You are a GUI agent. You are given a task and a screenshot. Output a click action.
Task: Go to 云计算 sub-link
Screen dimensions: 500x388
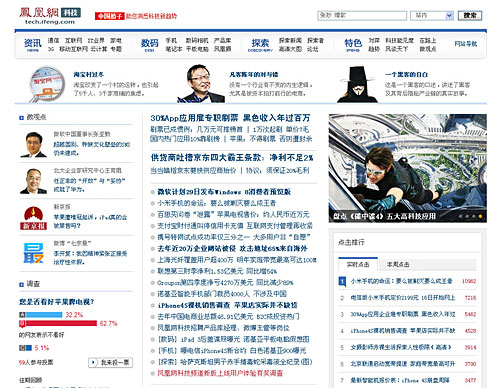[99, 49]
